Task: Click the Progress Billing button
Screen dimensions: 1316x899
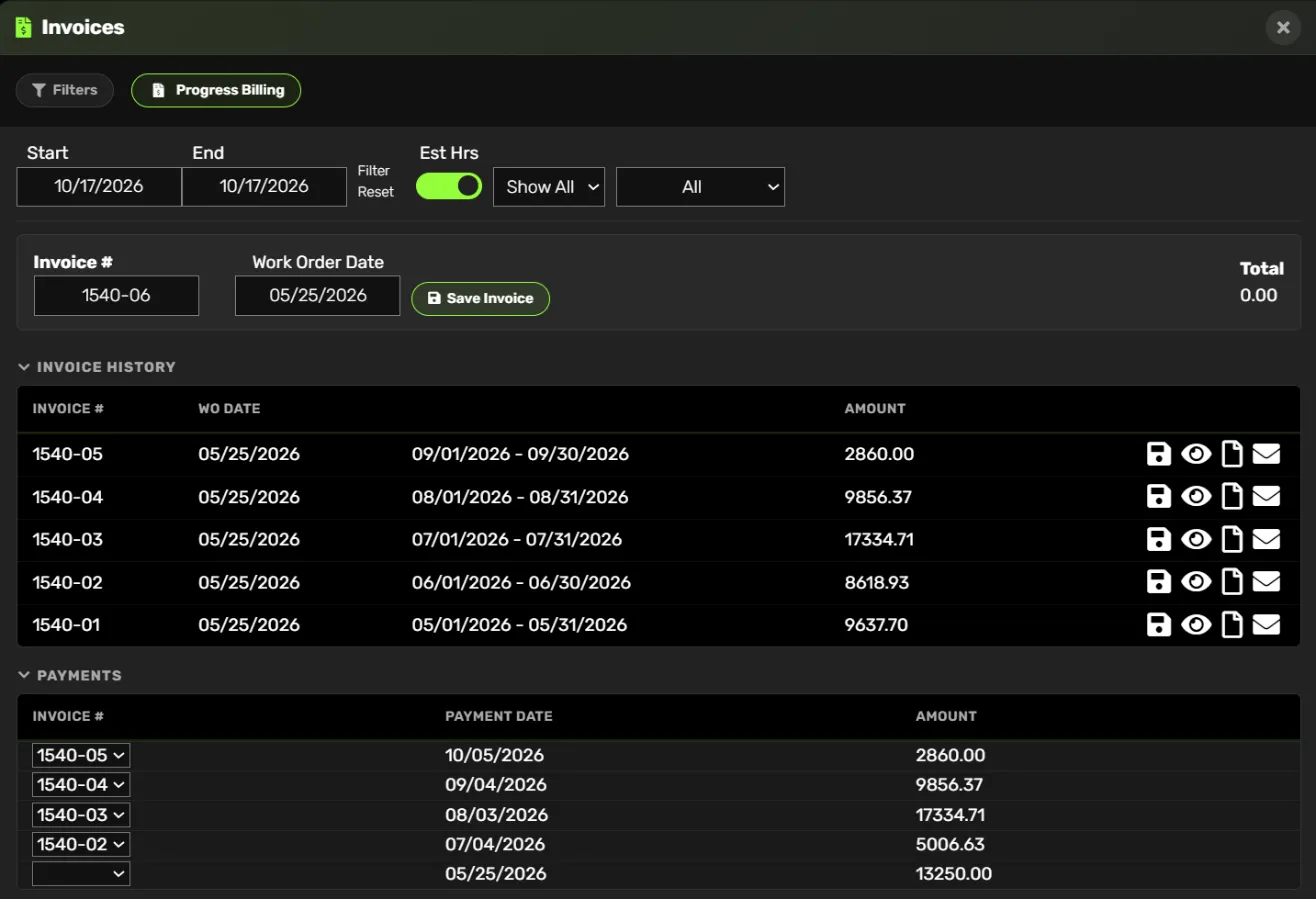Action: click(216, 90)
